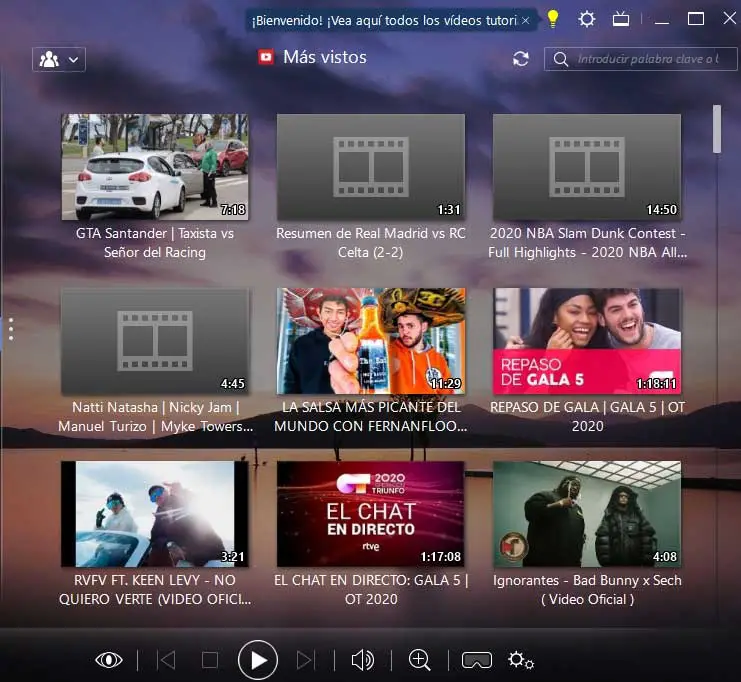
Task: Click title 'GTA Santander | Taxista vs Señor del Racing'
Action: point(155,243)
